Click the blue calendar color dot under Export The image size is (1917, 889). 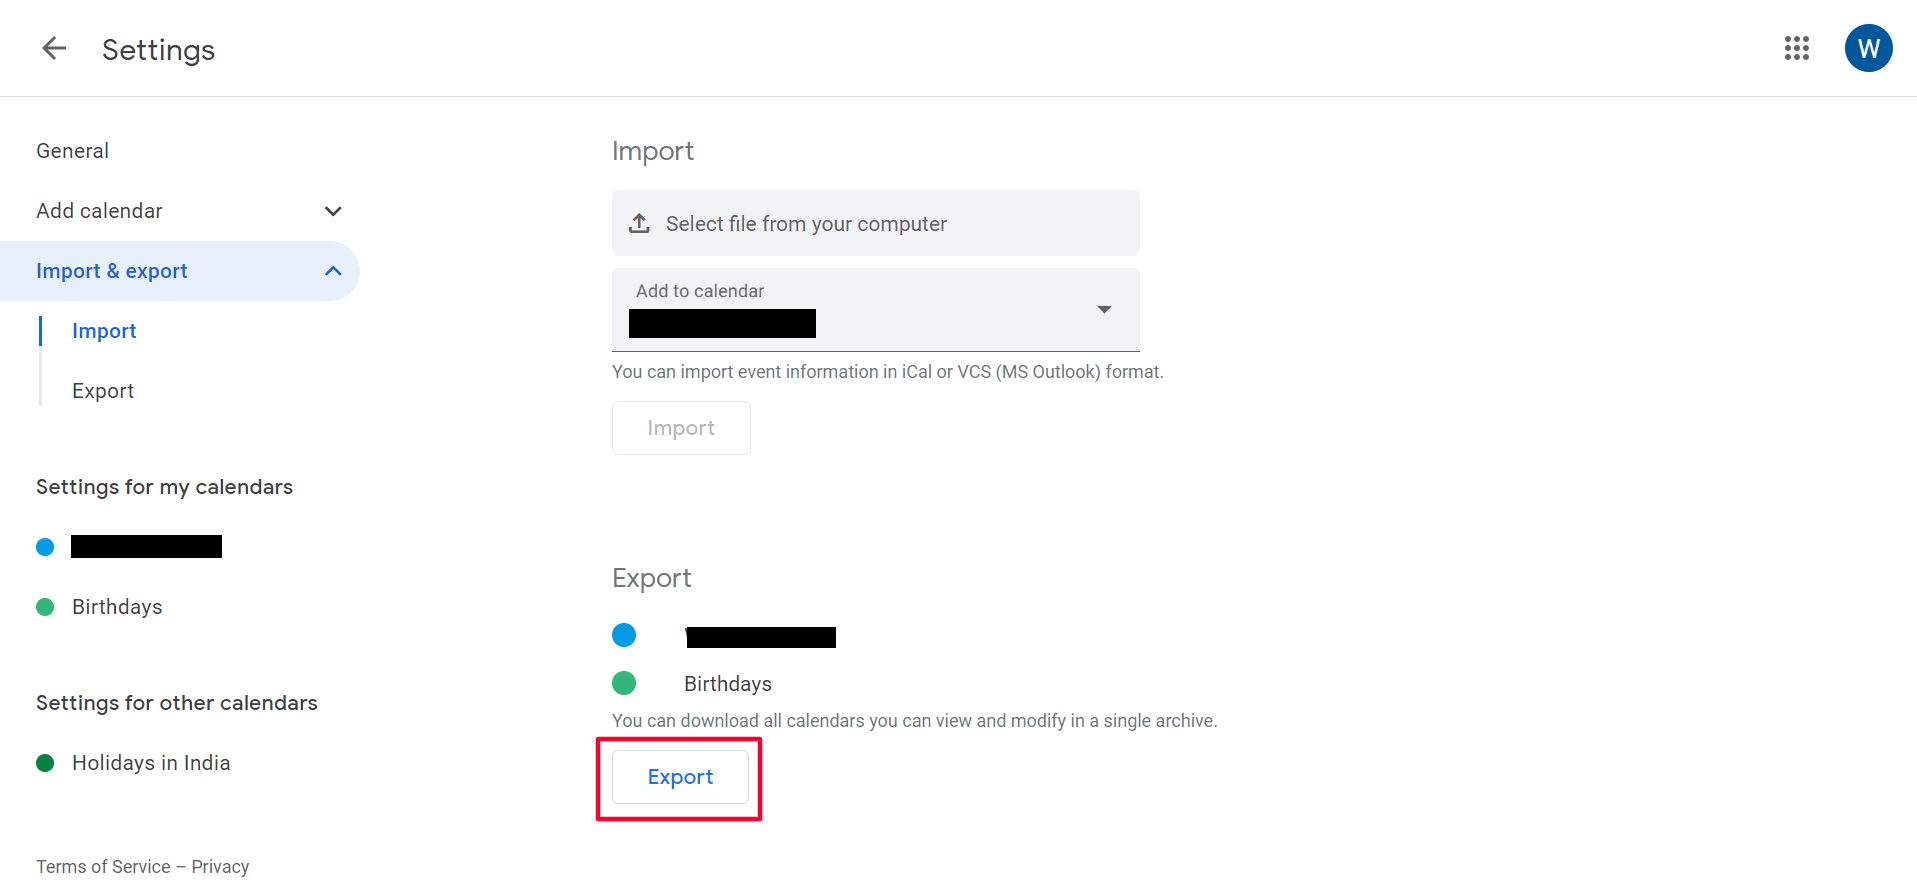click(x=624, y=635)
